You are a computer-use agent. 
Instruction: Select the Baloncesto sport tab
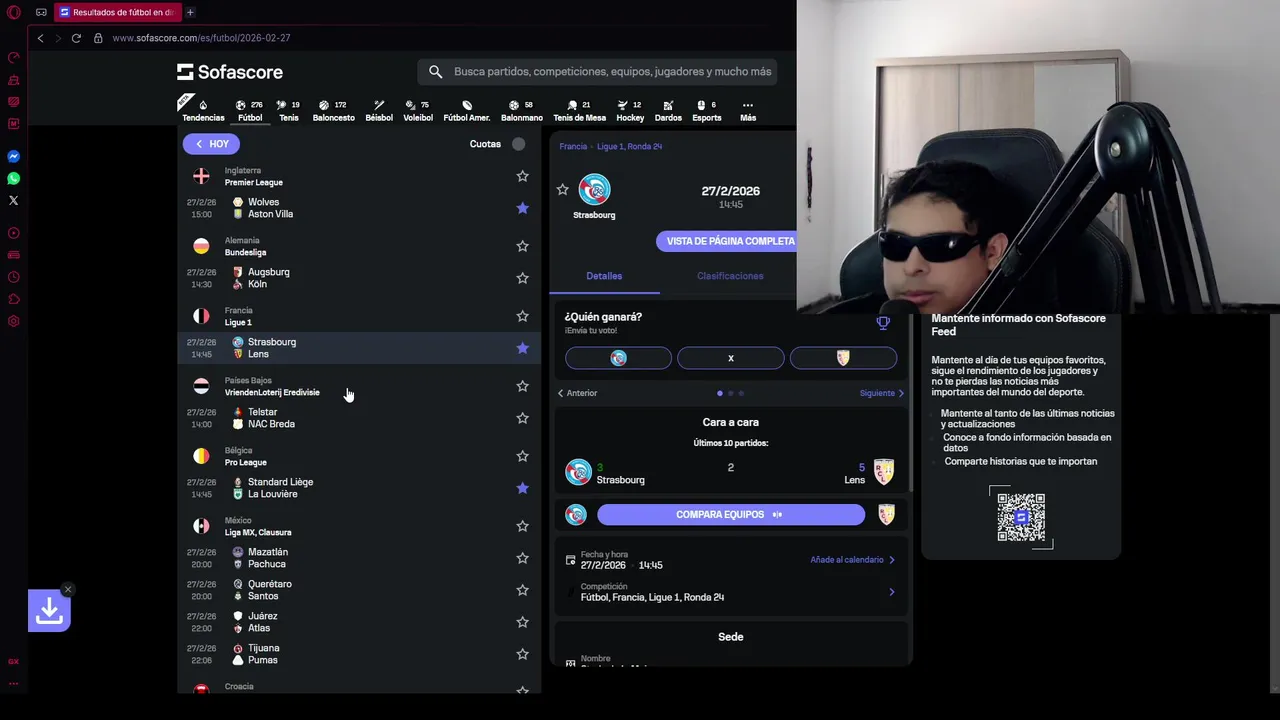click(334, 110)
